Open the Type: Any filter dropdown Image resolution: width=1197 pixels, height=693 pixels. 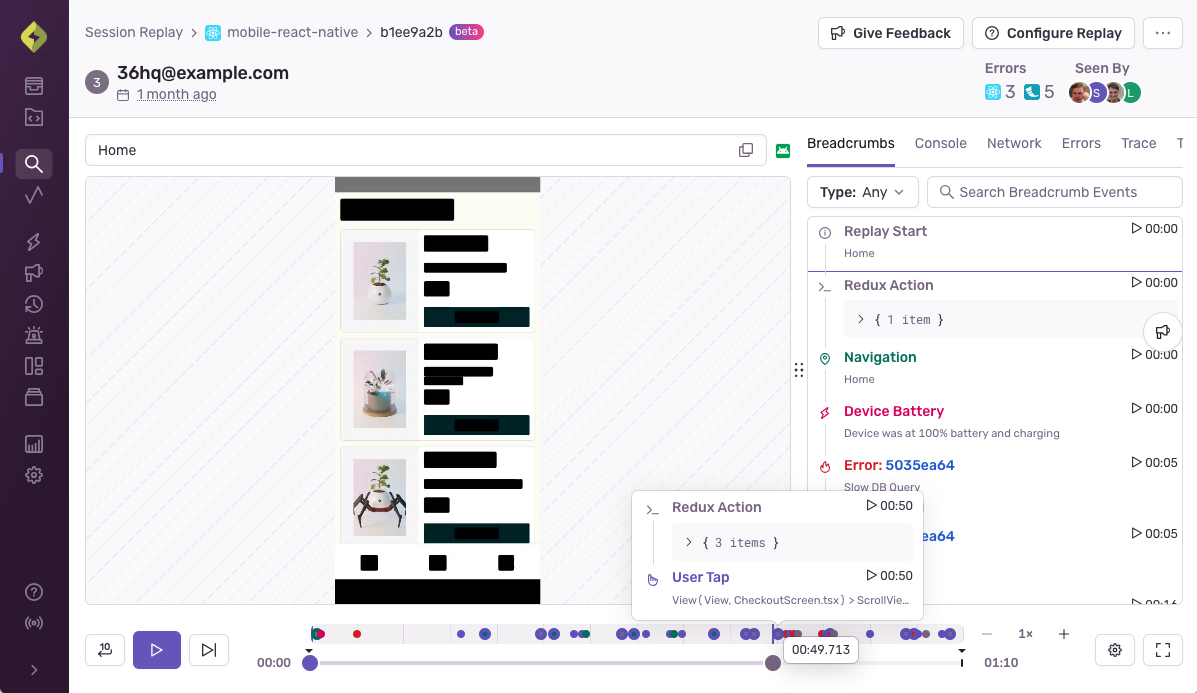click(863, 192)
